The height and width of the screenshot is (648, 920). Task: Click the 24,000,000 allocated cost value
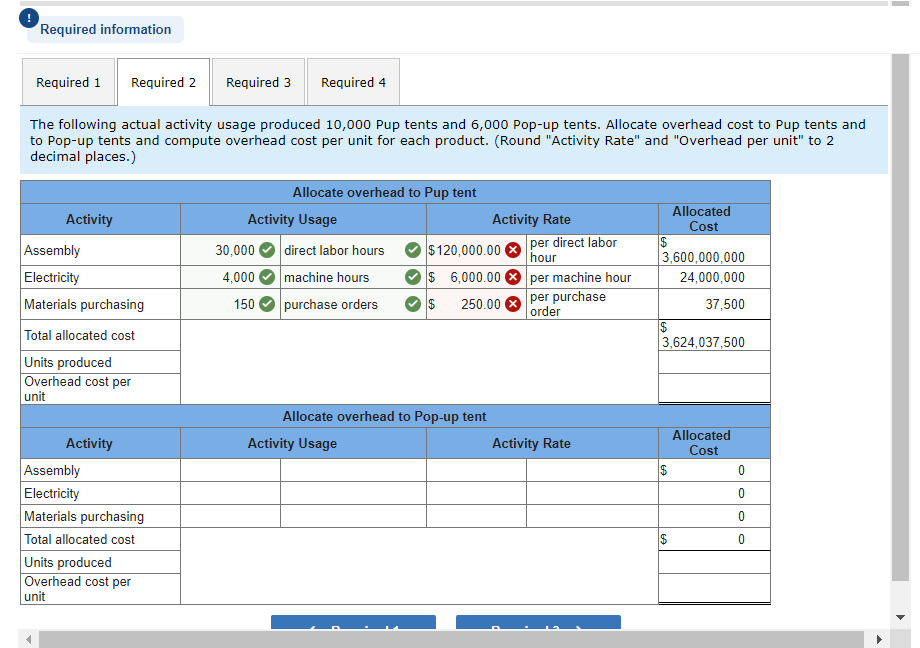click(712, 277)
